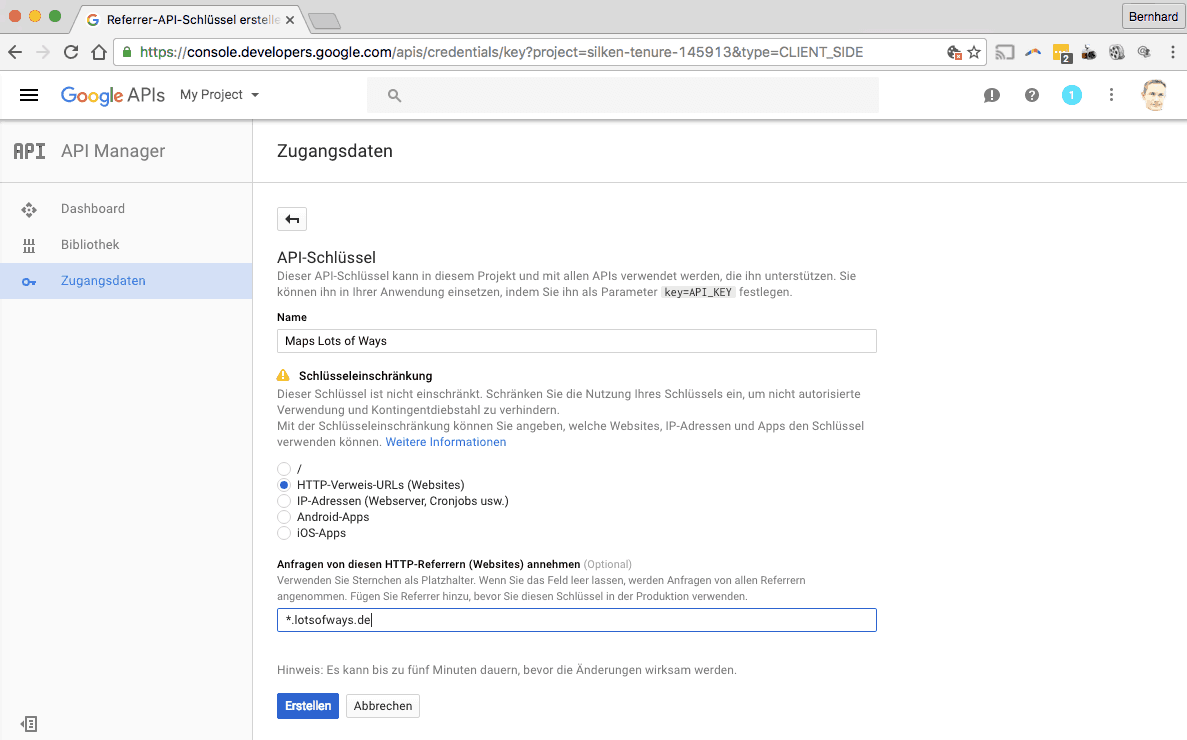Click the Weitere Informationen link

pos(445,441)
